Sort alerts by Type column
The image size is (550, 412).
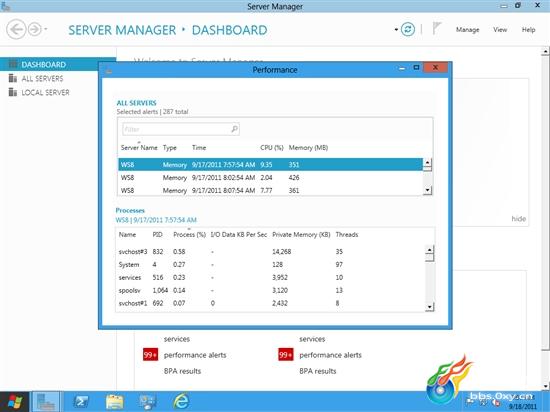(170, 148)
